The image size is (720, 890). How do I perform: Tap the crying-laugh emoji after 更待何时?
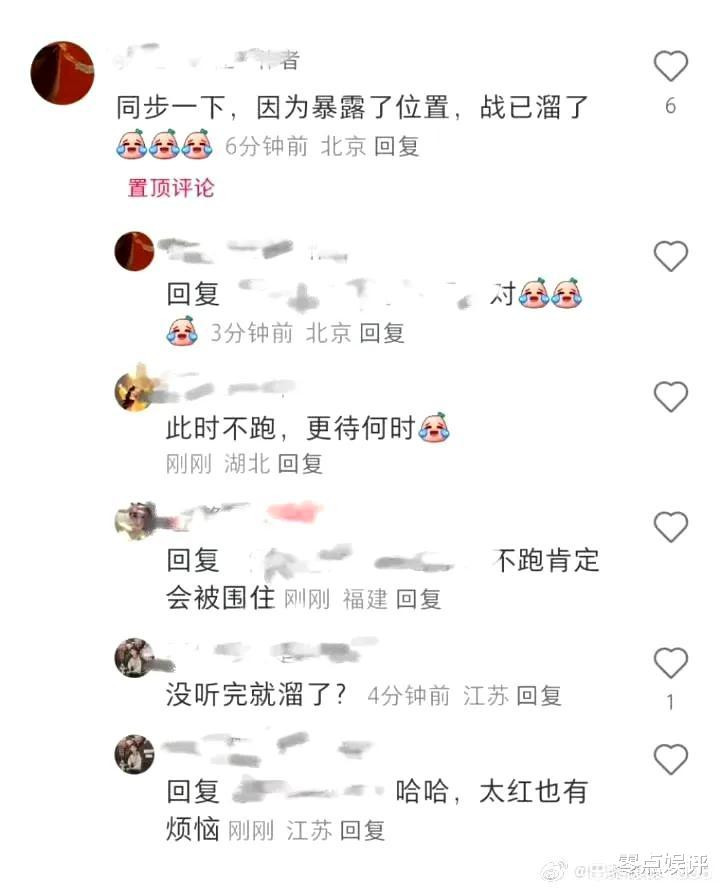point(433,427)
